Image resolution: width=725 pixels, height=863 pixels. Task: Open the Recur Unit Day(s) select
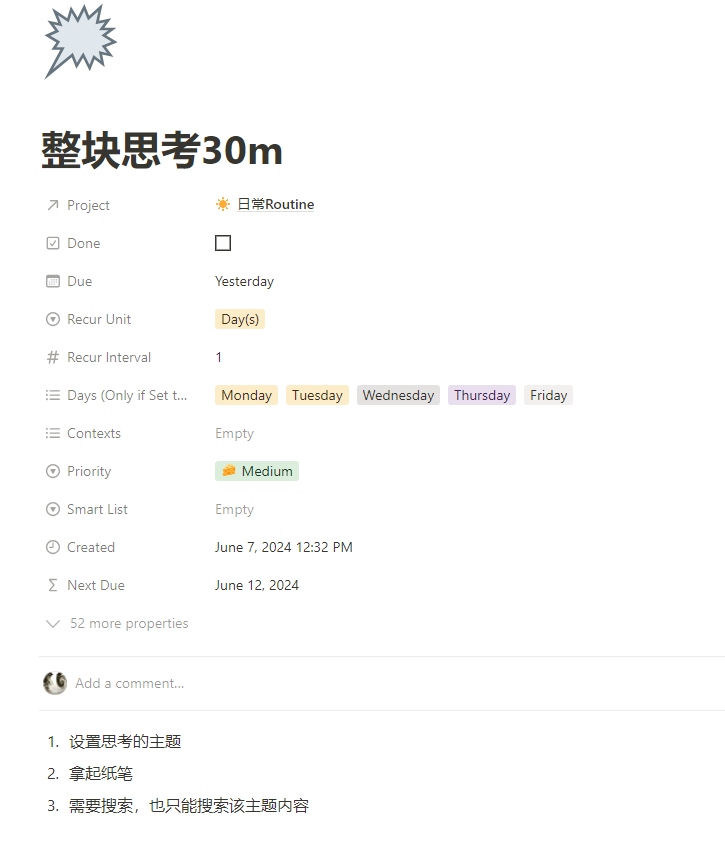tap(240, 319)
